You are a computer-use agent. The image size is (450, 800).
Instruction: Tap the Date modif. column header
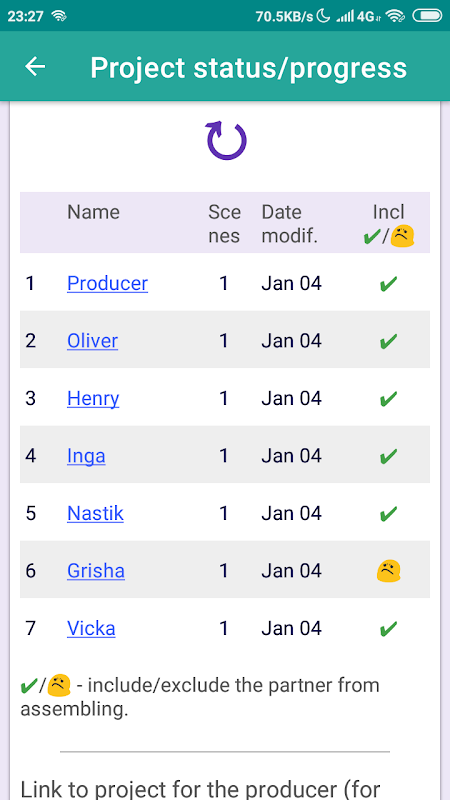click(289, 224)
